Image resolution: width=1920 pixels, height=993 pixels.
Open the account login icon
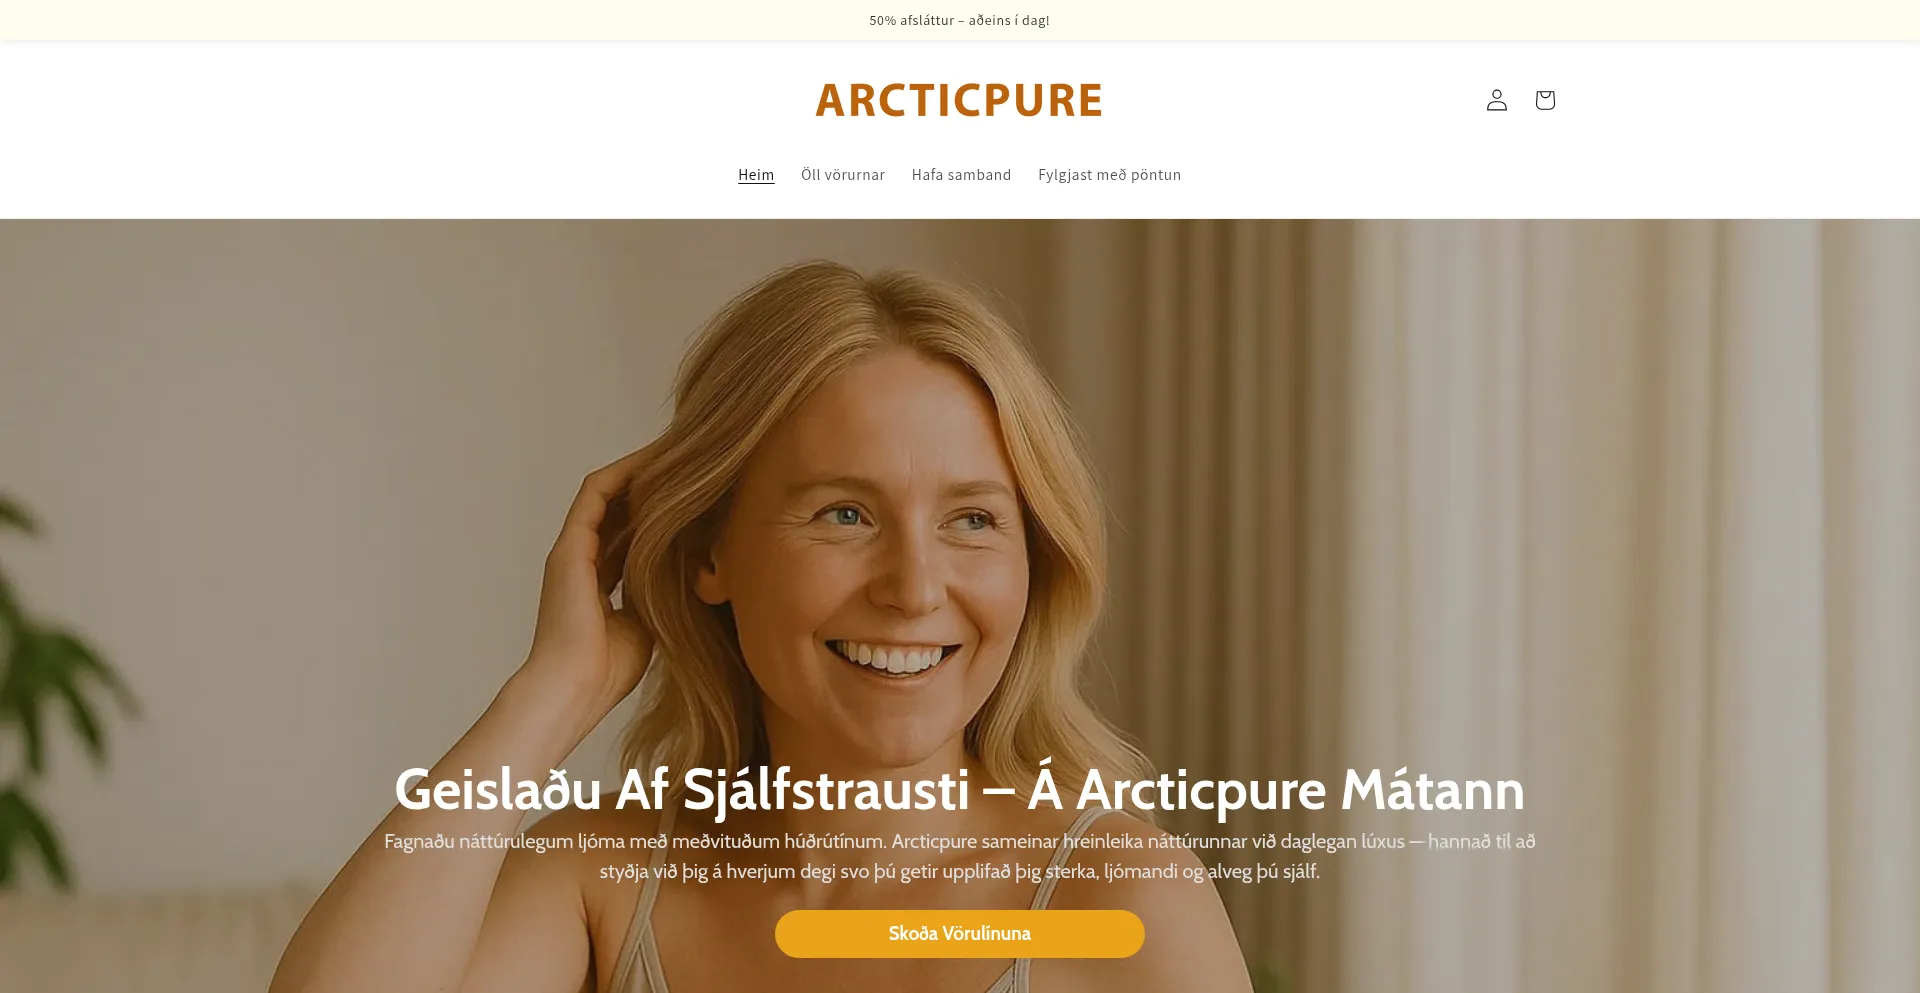click(x=1496, y=100)
